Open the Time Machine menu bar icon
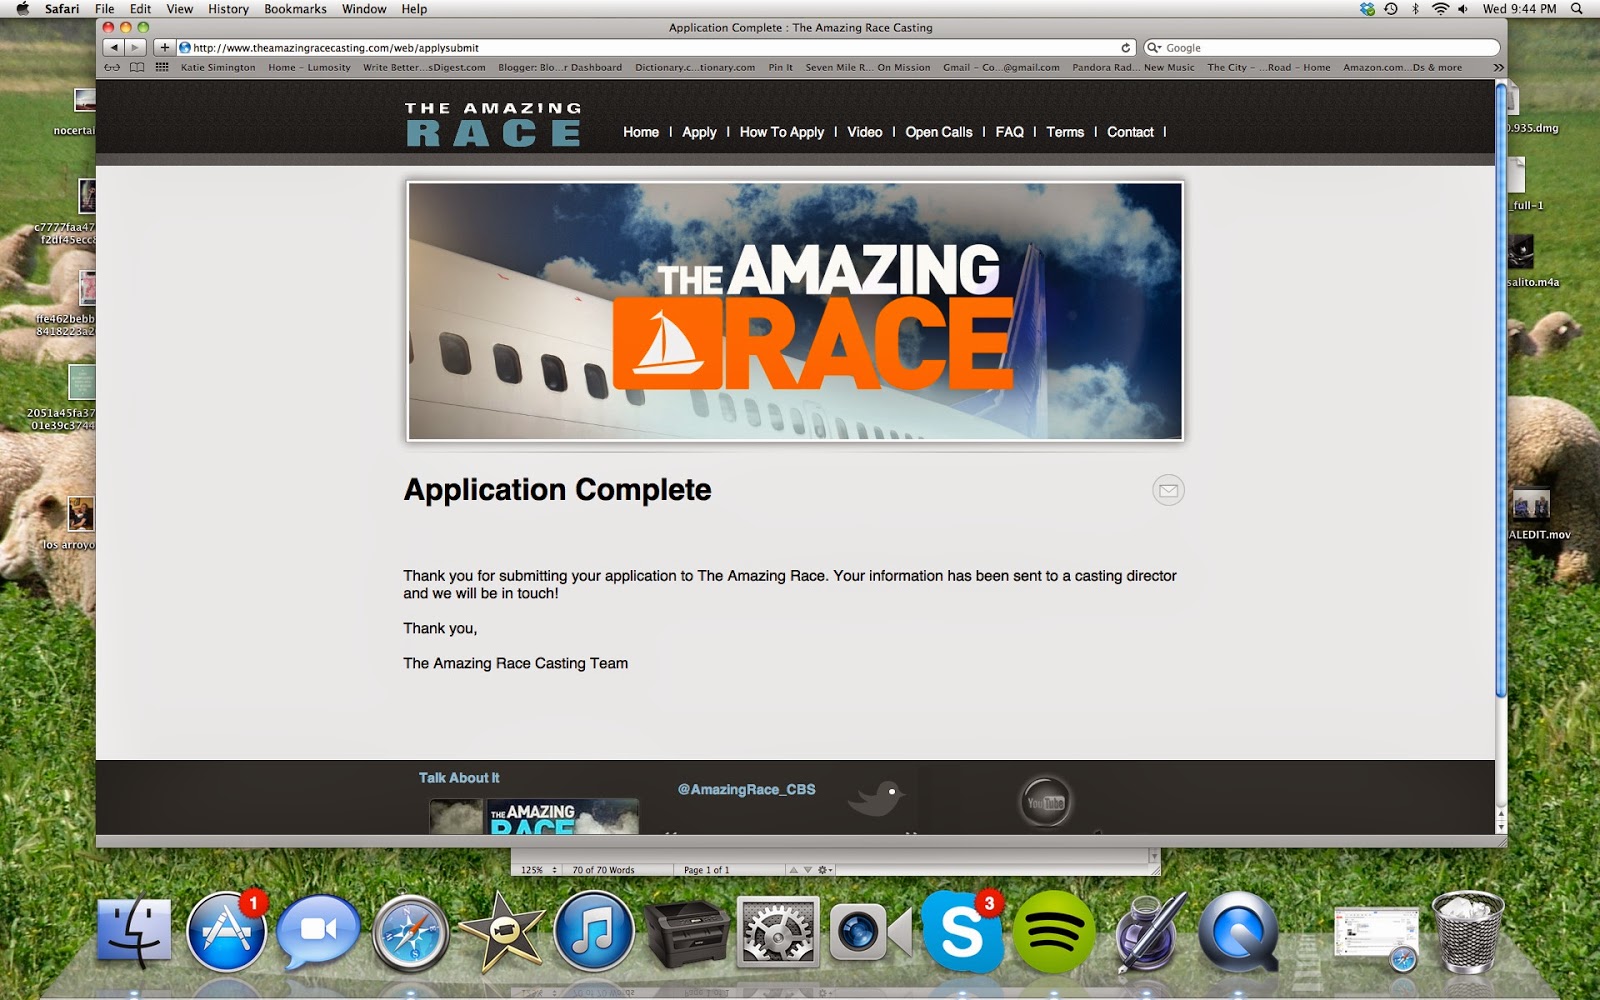This screenshot has width=1600, height=1000. (x=1391, y=9)
